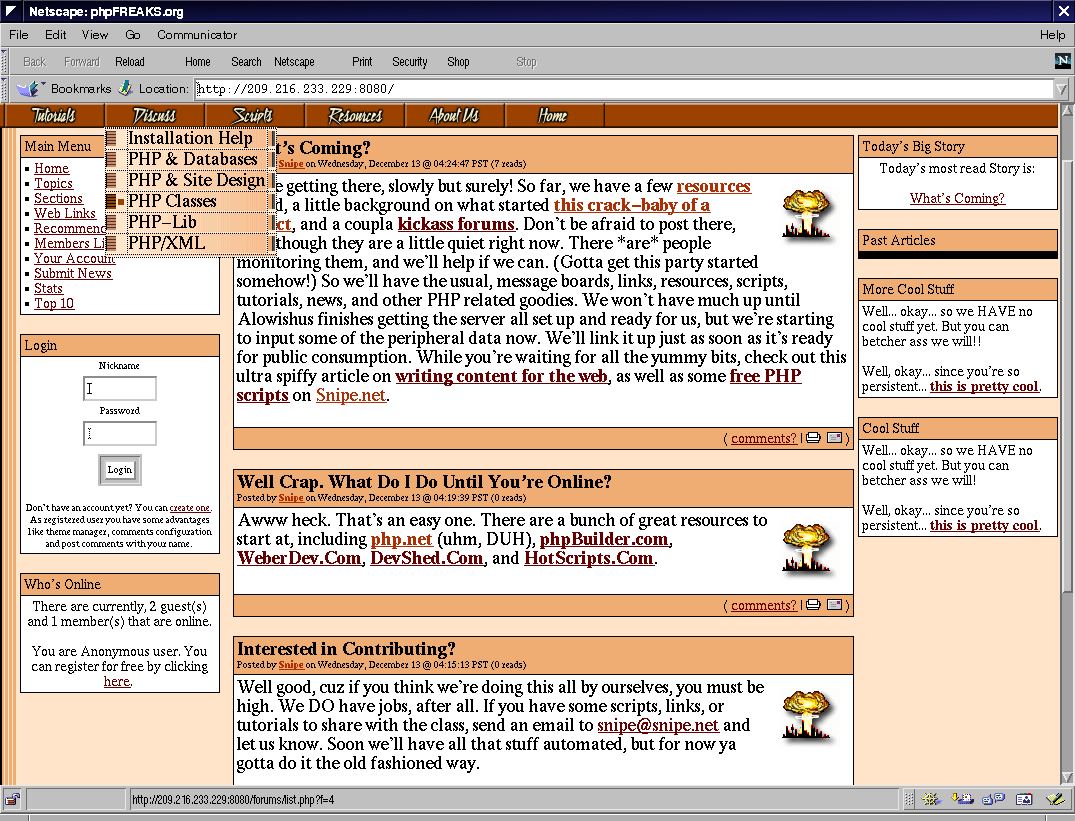Click the printer icon under What's Coming story
This screenshot has width=1075, height=821.
pyautogui.click(x=814, y=438)
